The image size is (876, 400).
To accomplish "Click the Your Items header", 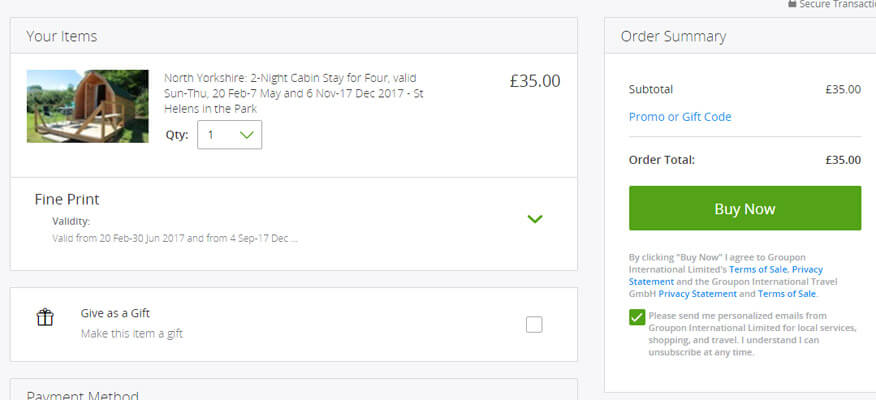I will coord(61,36).
